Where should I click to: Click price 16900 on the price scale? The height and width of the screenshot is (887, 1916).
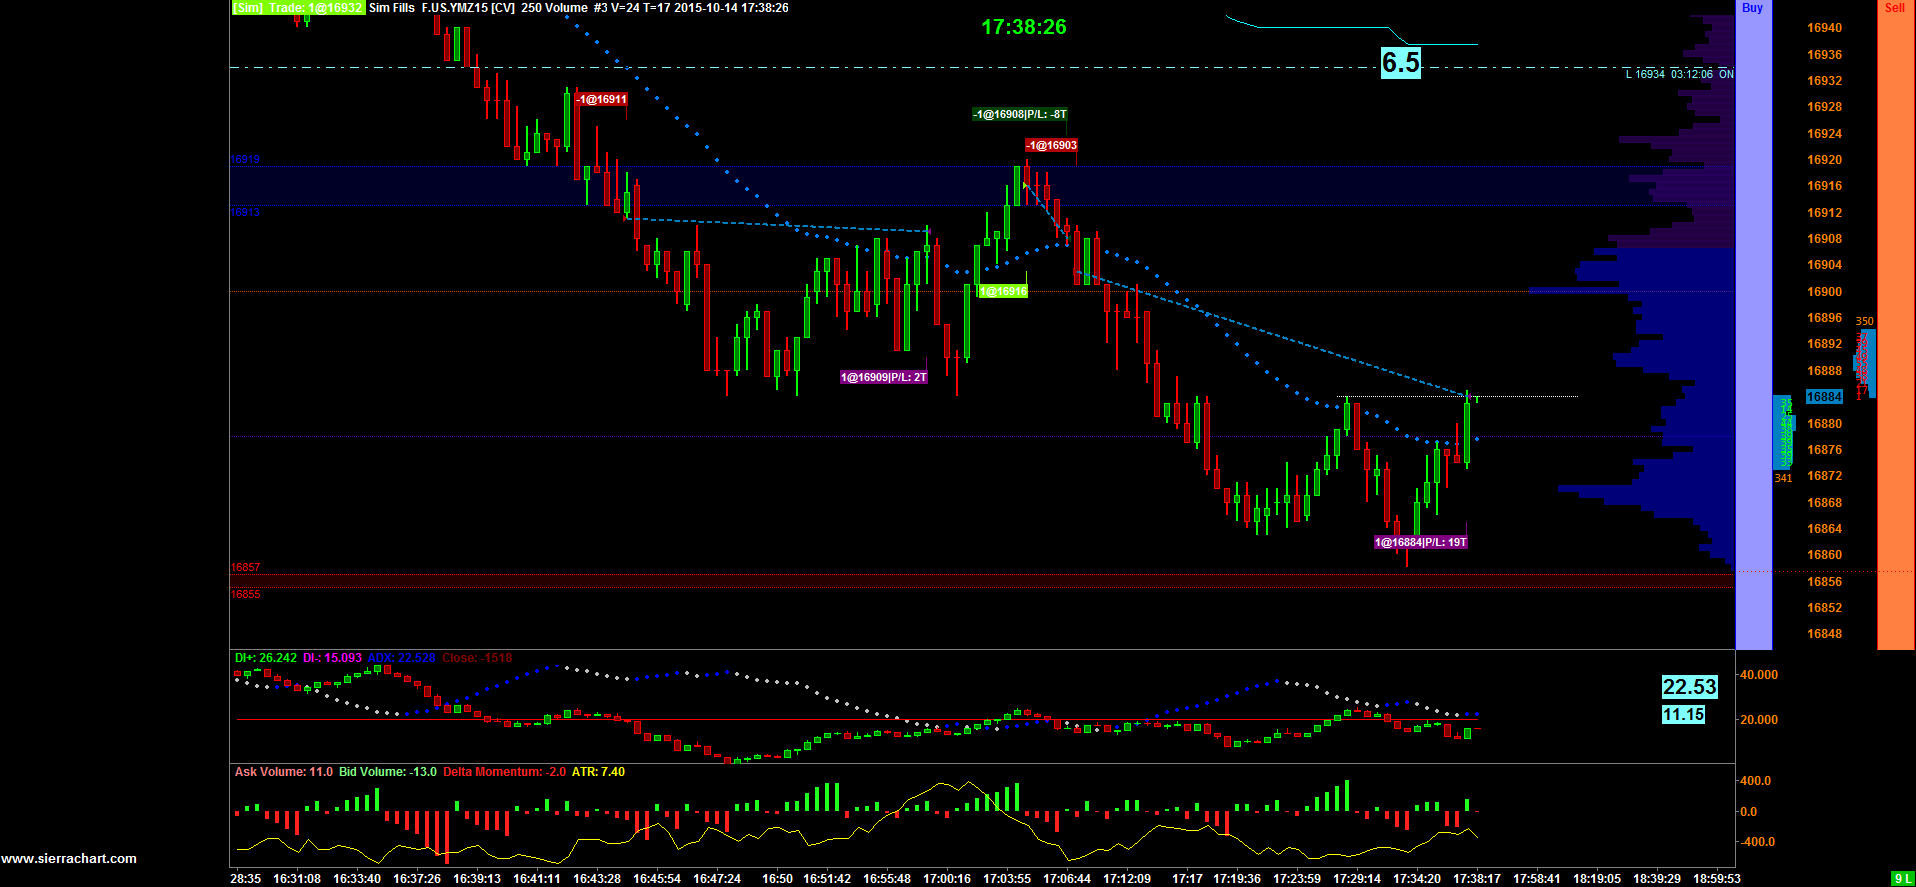click(x=1824, y=292)
